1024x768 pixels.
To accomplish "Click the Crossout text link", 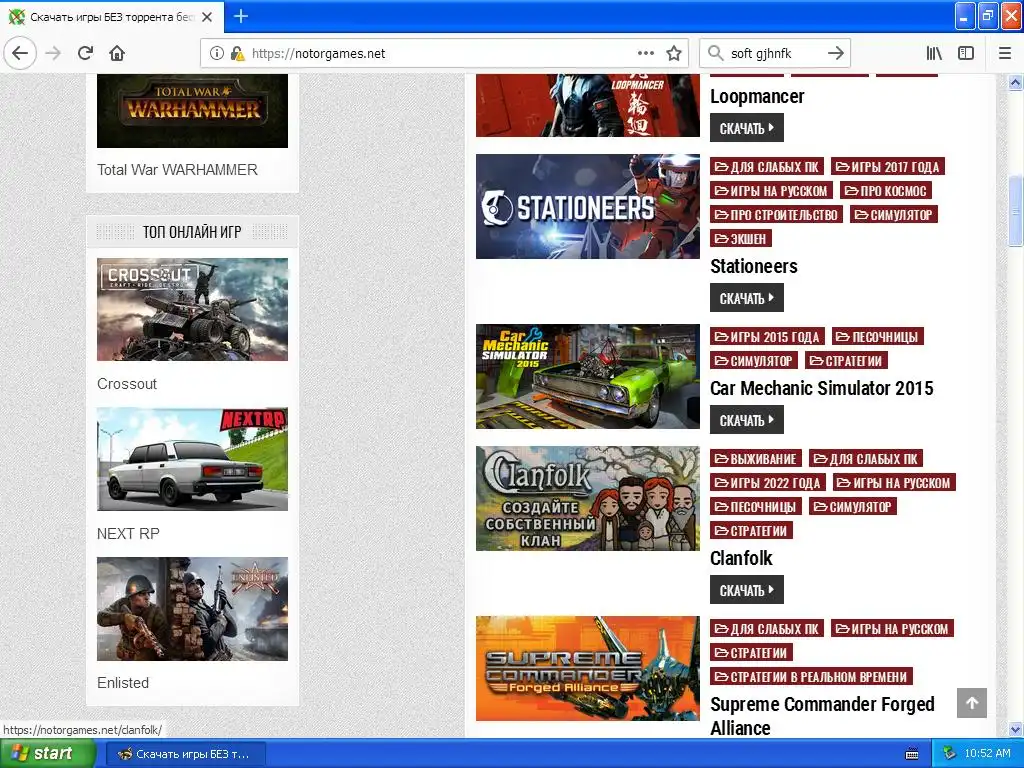I will [127, 384].
